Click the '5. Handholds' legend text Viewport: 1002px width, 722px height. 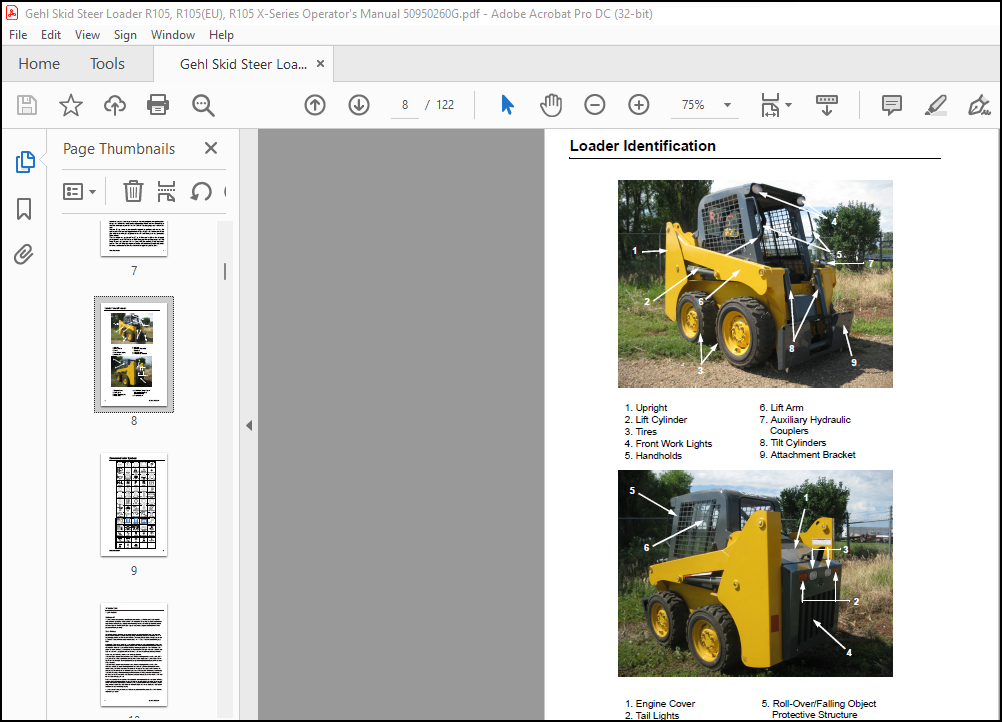(653, 456)
